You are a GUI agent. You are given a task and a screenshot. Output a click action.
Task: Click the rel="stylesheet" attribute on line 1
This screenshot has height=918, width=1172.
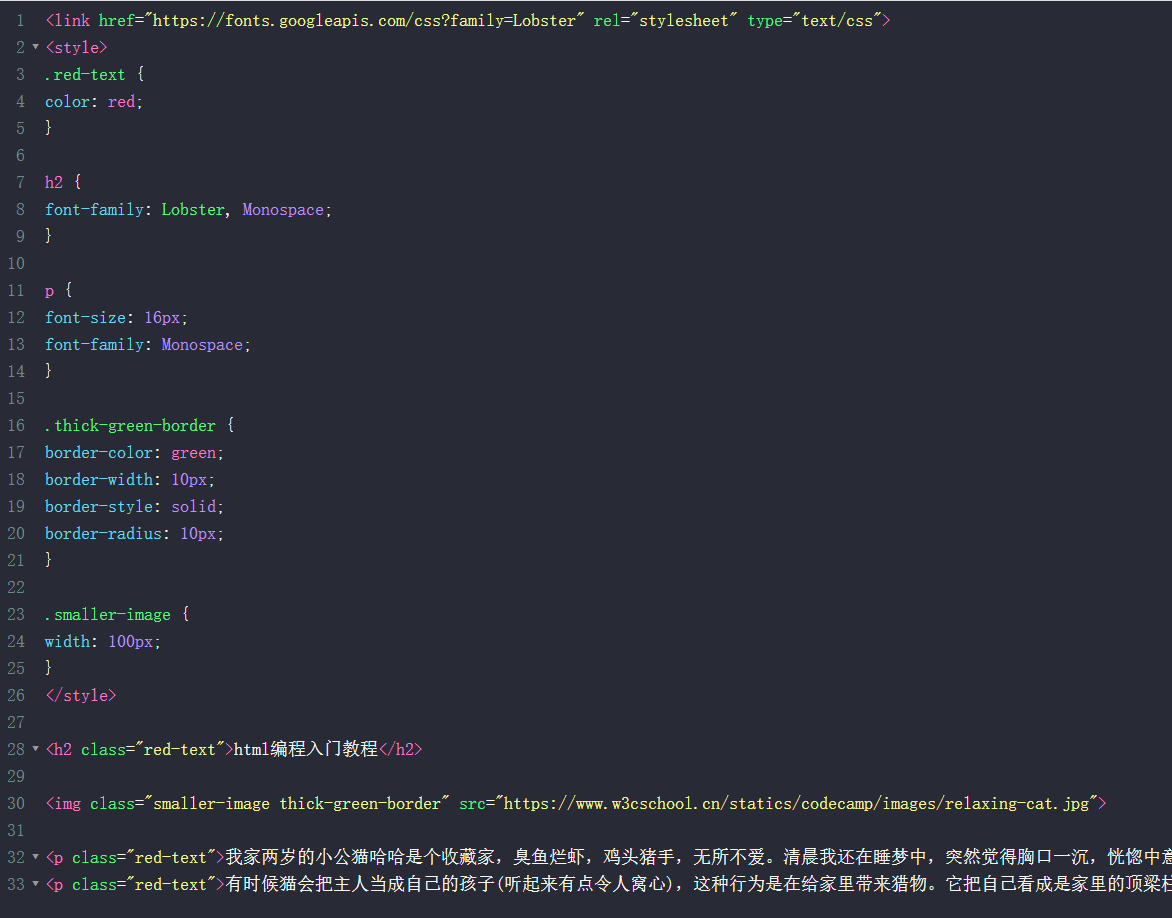click(666, 20)
